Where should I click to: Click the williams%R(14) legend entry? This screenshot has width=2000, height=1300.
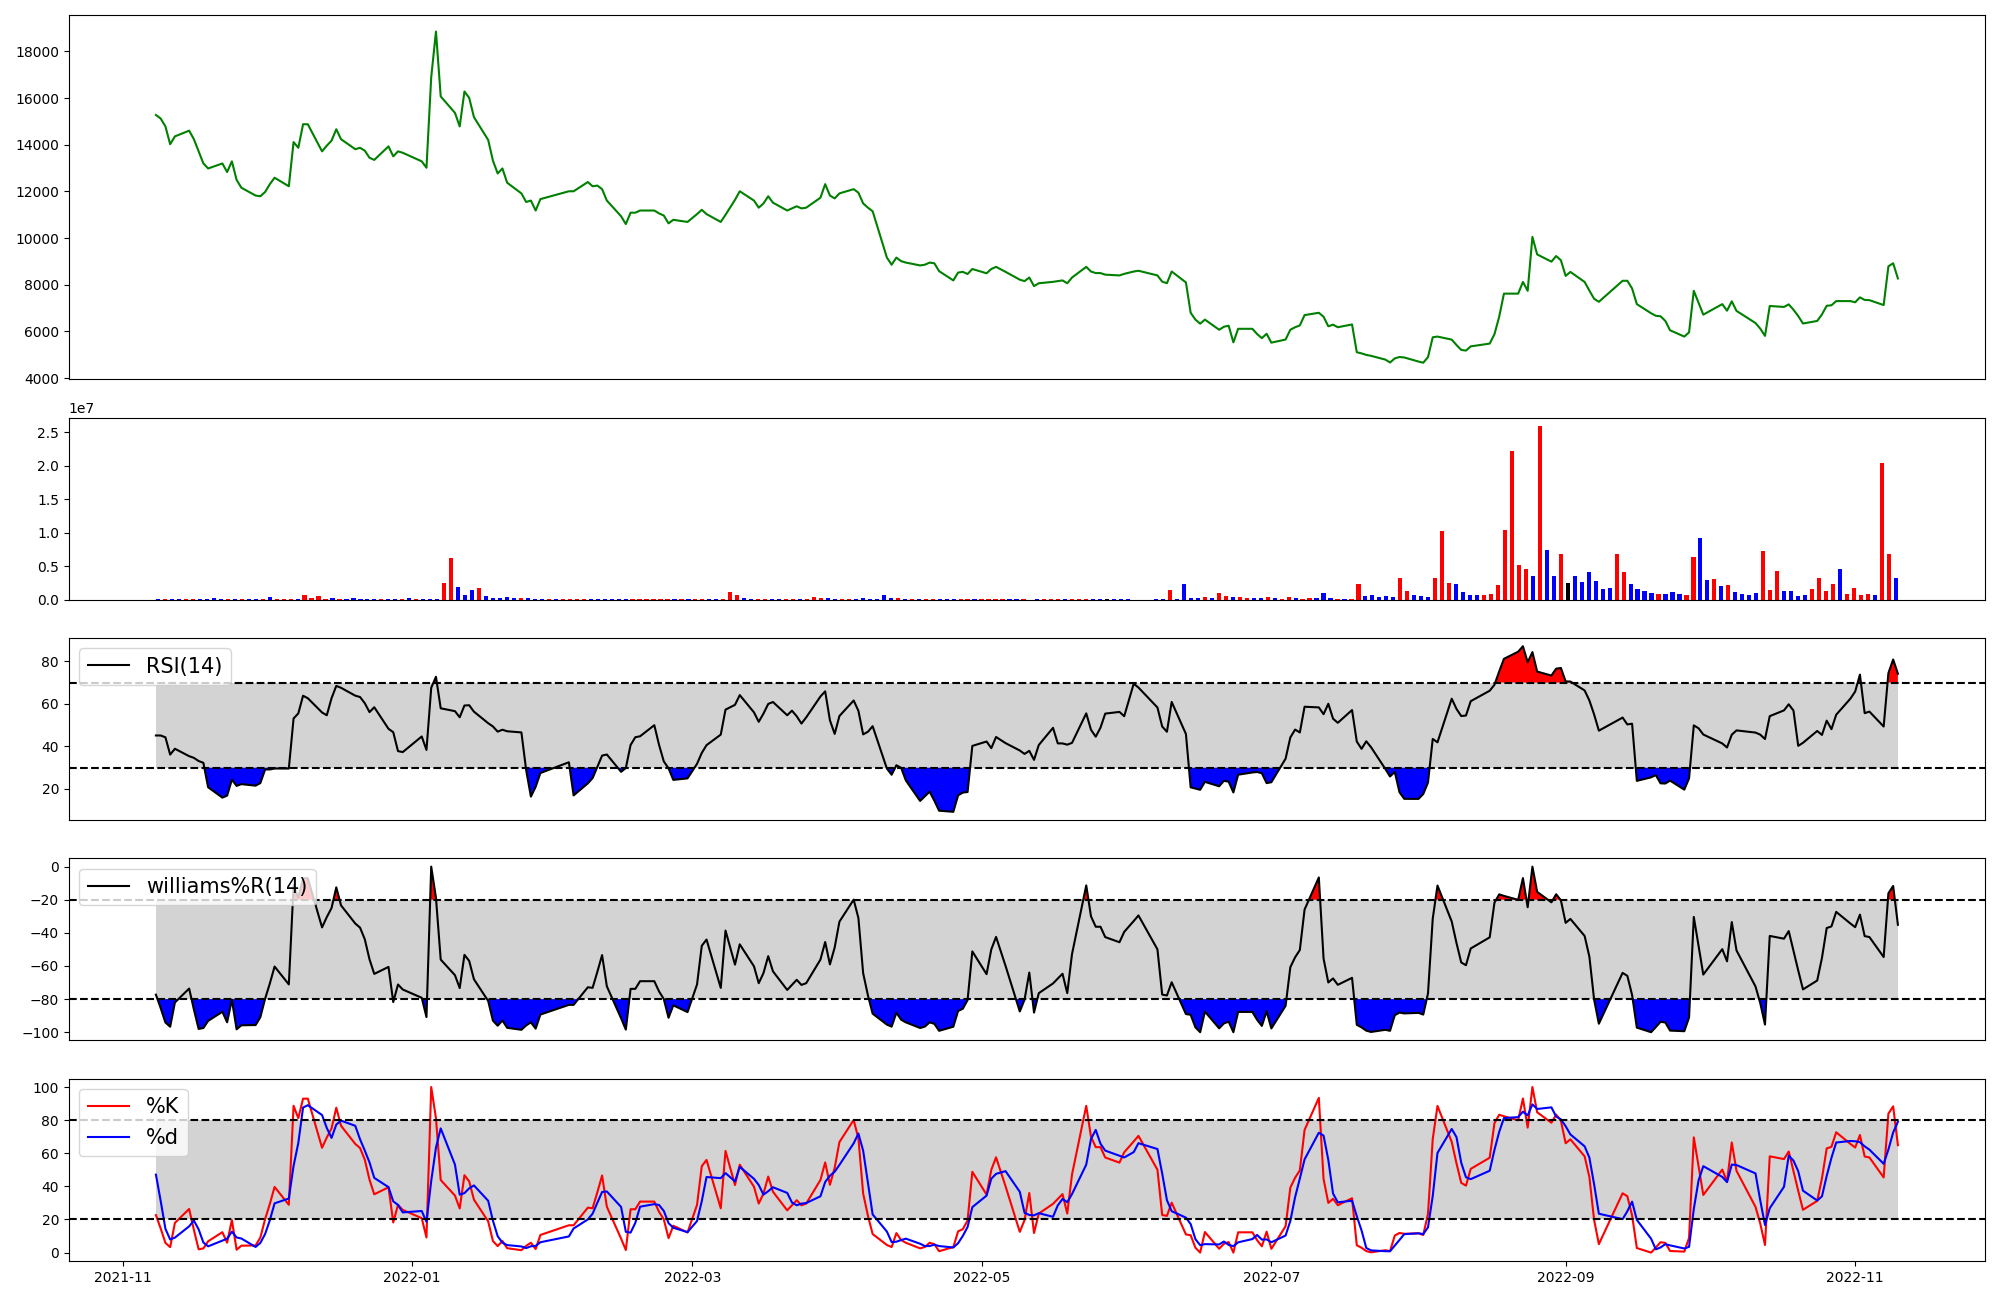pos(226,886)
